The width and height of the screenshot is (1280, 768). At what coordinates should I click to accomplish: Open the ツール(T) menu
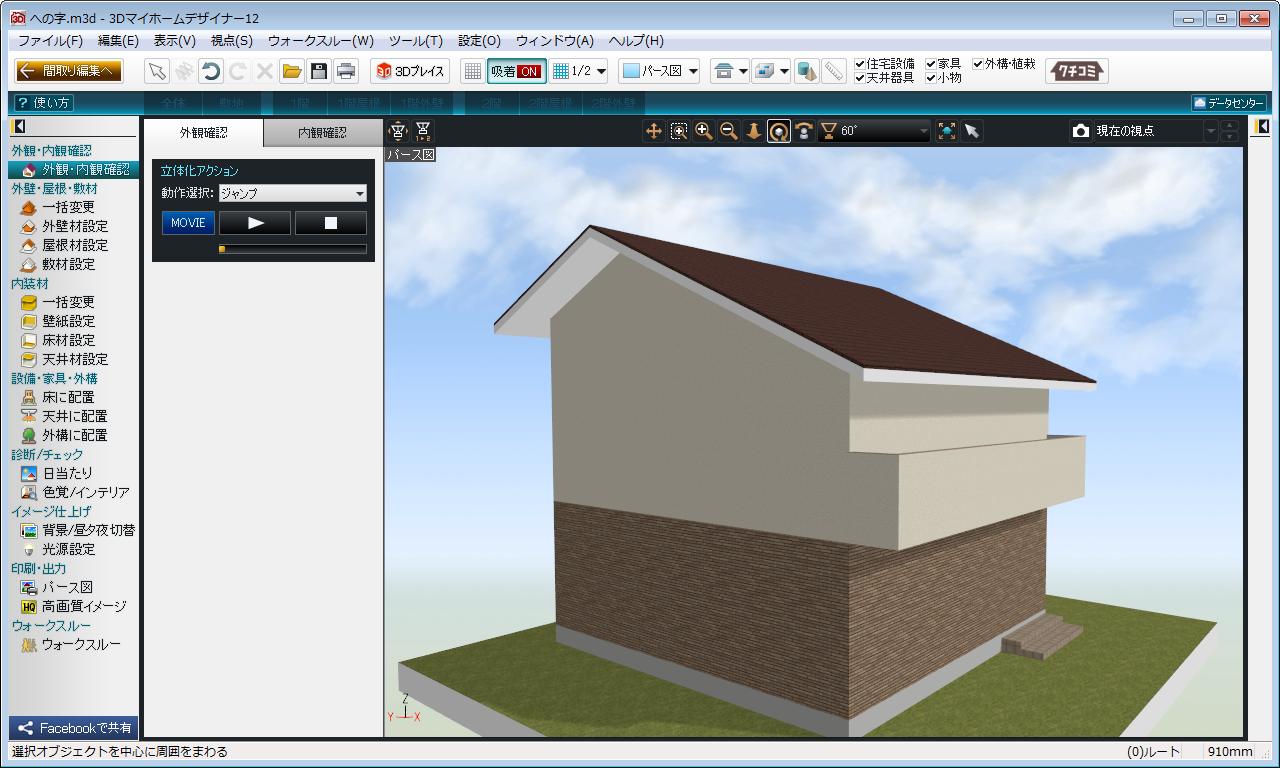point(415,41)
